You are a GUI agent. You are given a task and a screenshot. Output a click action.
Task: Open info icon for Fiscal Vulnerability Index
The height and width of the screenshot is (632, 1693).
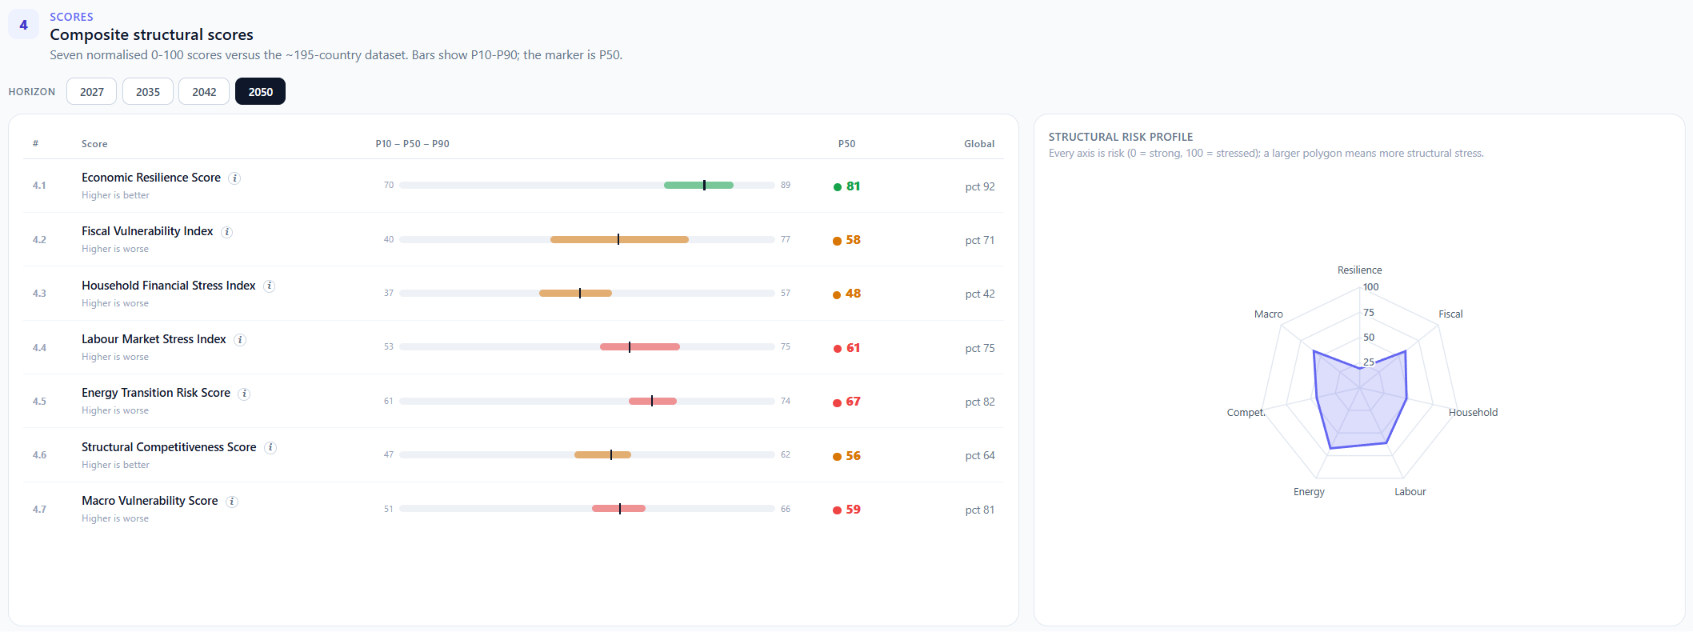227,232
